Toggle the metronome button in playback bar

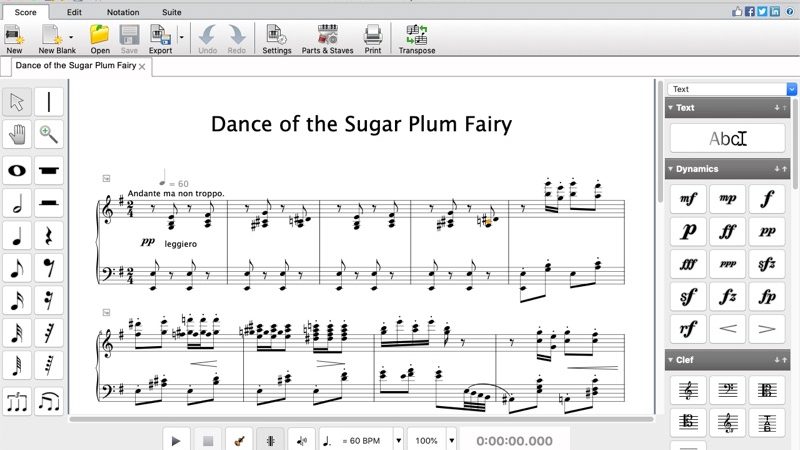tap(270, 440)
